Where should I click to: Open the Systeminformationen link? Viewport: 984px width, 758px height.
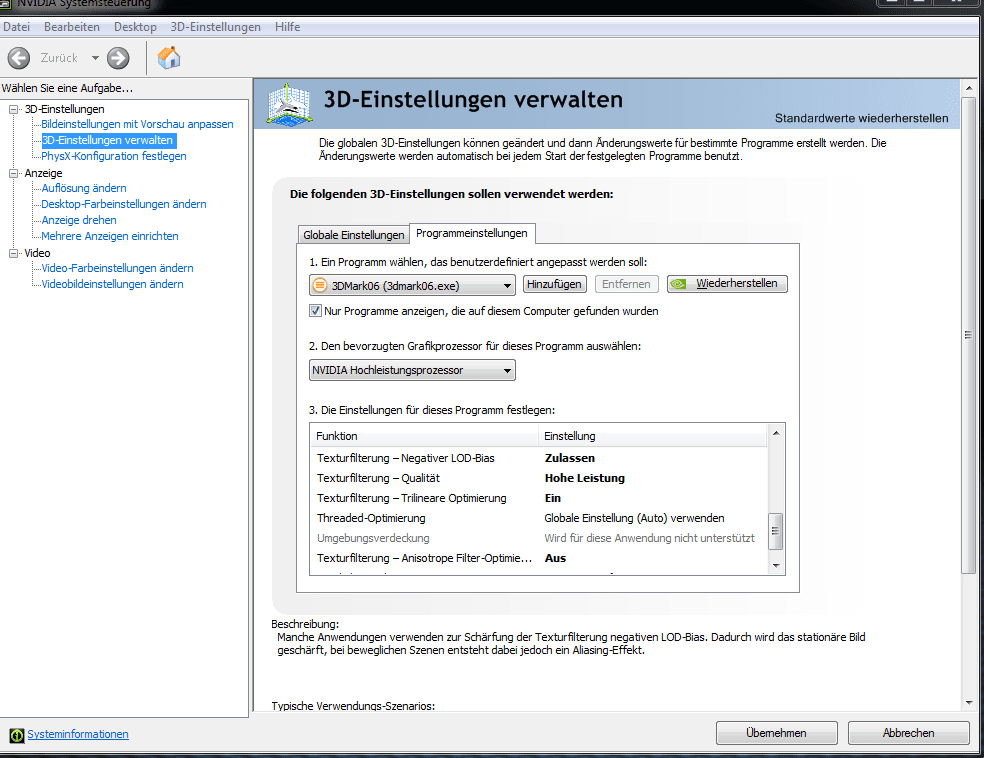pos(78,734)
